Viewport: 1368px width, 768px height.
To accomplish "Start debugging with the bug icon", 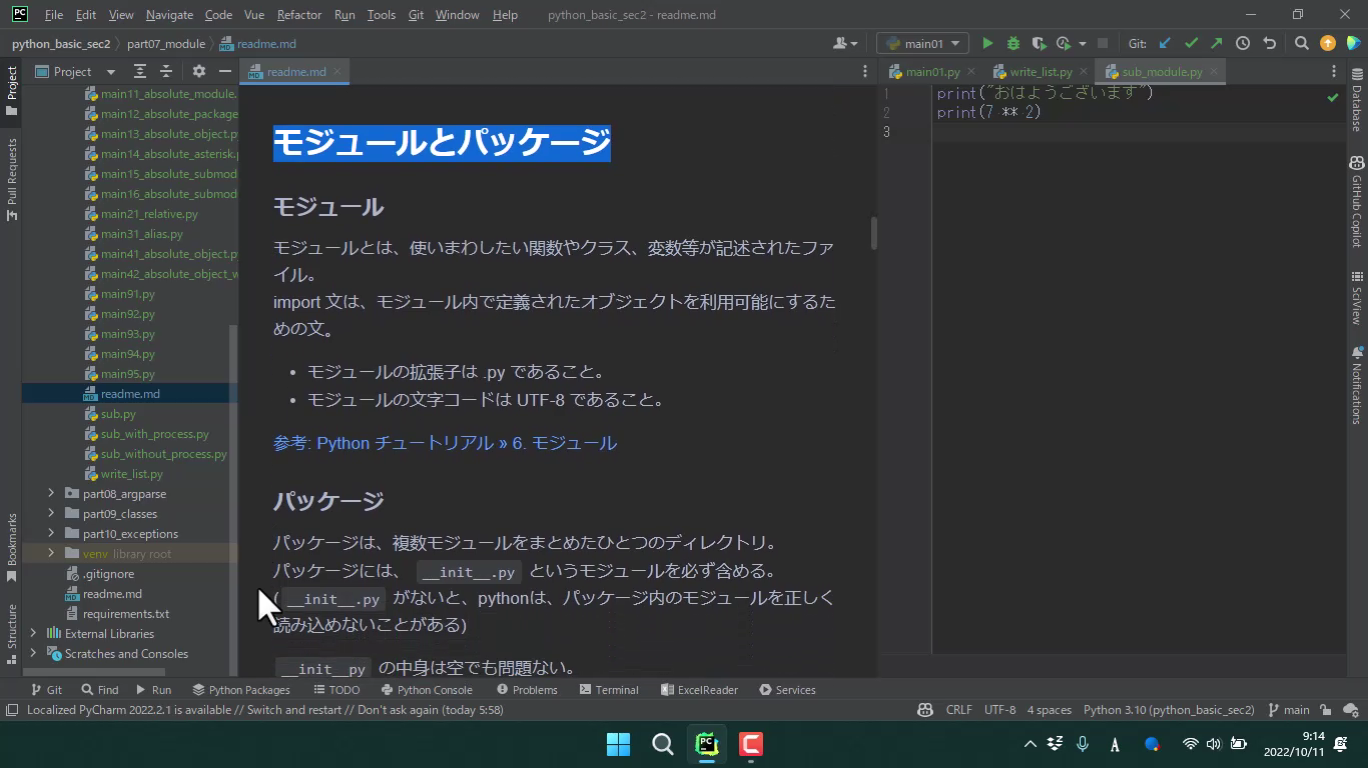I will [x=1013, y=44].
